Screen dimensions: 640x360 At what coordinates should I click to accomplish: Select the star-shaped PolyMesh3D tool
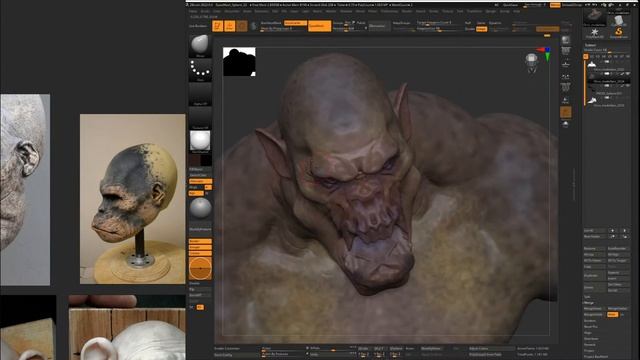click(594, 33)
